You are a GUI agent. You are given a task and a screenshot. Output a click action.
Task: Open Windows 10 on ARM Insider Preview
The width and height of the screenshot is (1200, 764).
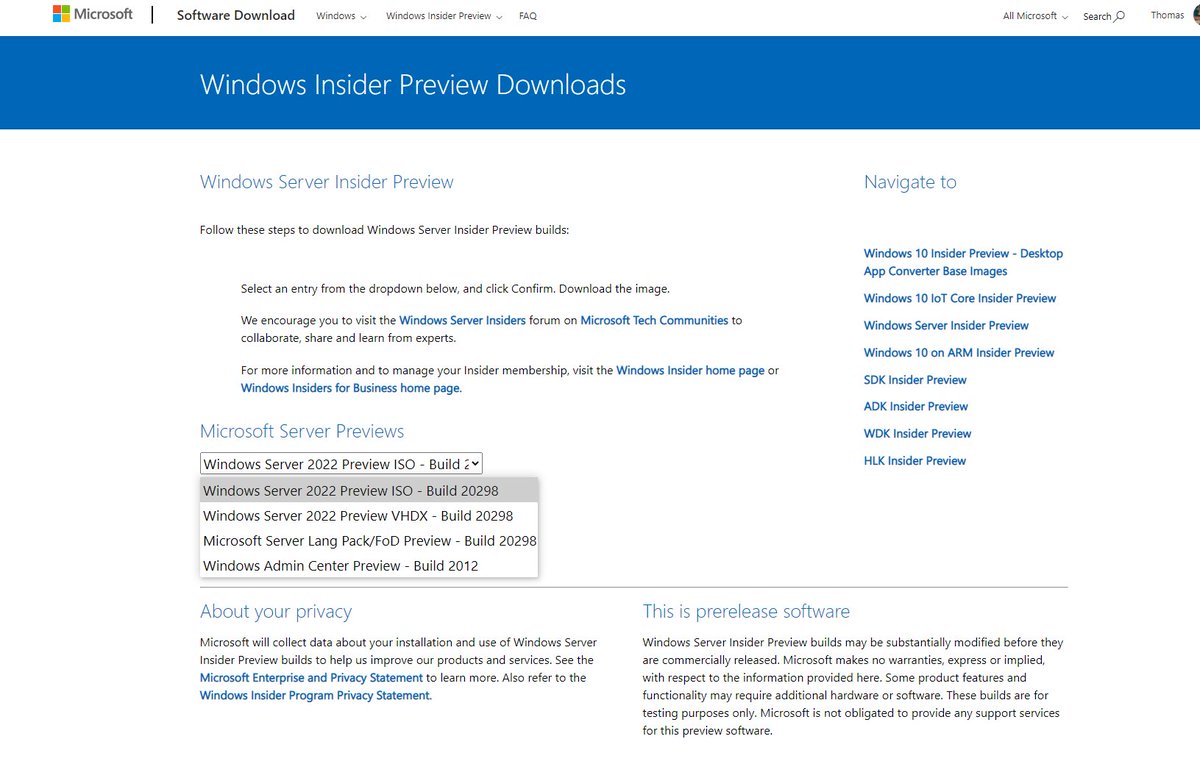pos(959,352)
